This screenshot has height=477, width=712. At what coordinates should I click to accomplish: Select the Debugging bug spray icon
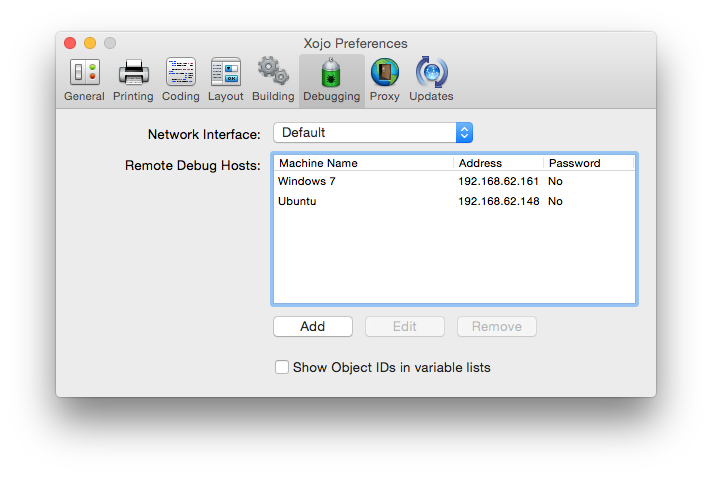point(331,73)
